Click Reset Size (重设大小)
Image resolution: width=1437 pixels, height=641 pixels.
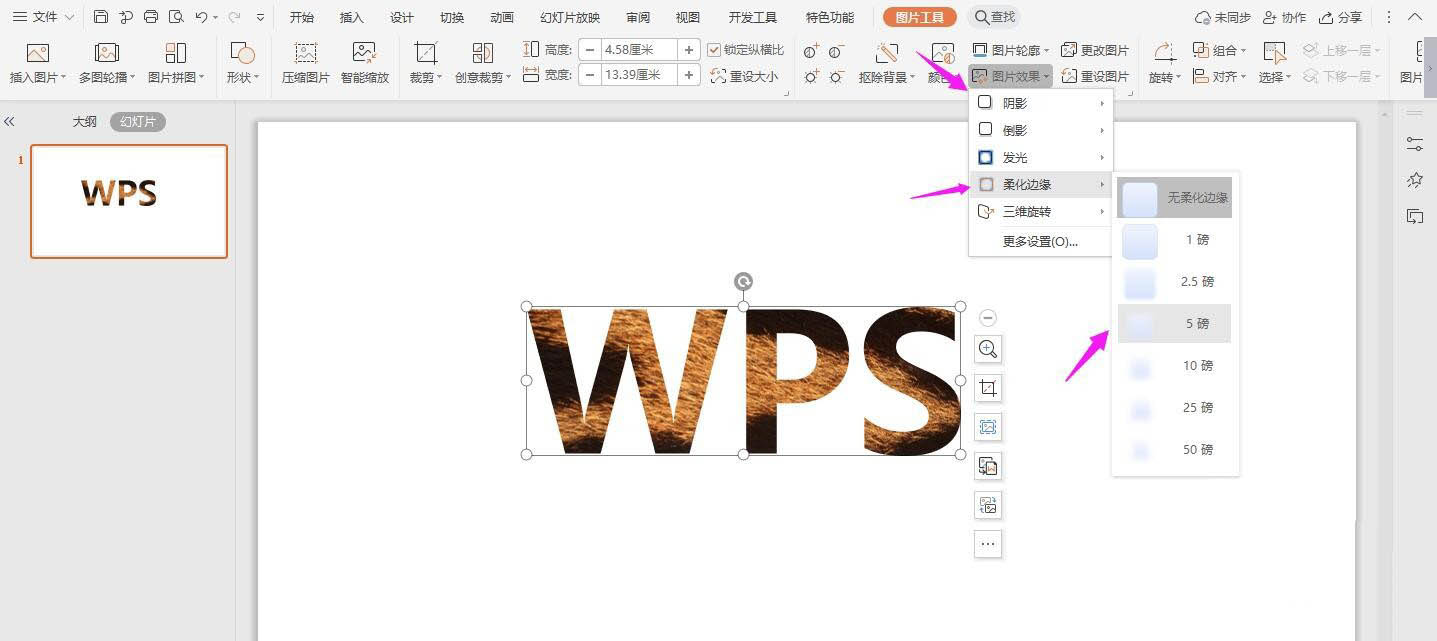point(743,76)
